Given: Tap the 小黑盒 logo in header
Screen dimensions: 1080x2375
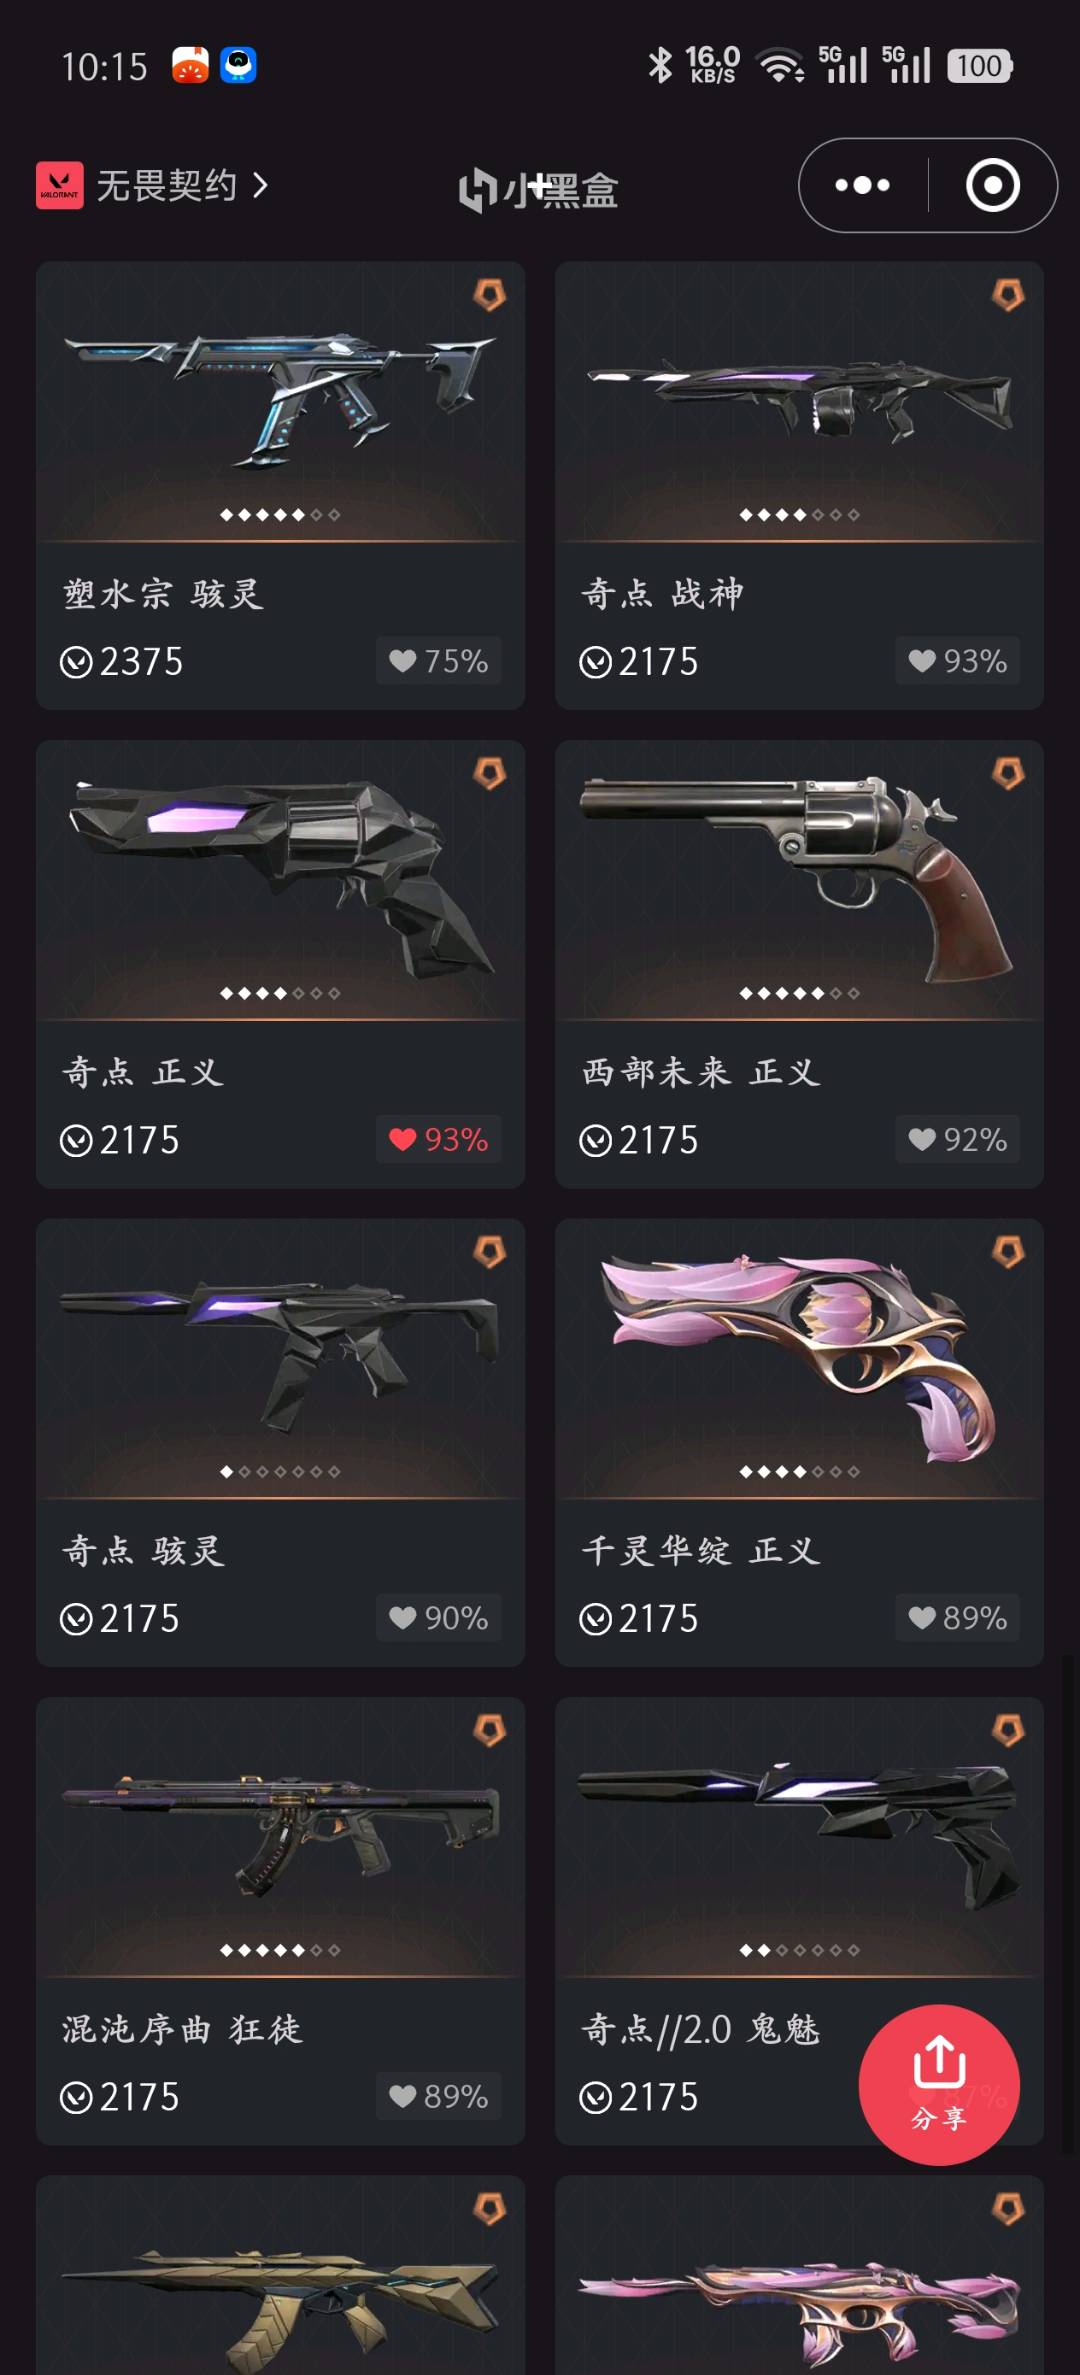Looking at the screenshot, I should [x=538, y=189].
